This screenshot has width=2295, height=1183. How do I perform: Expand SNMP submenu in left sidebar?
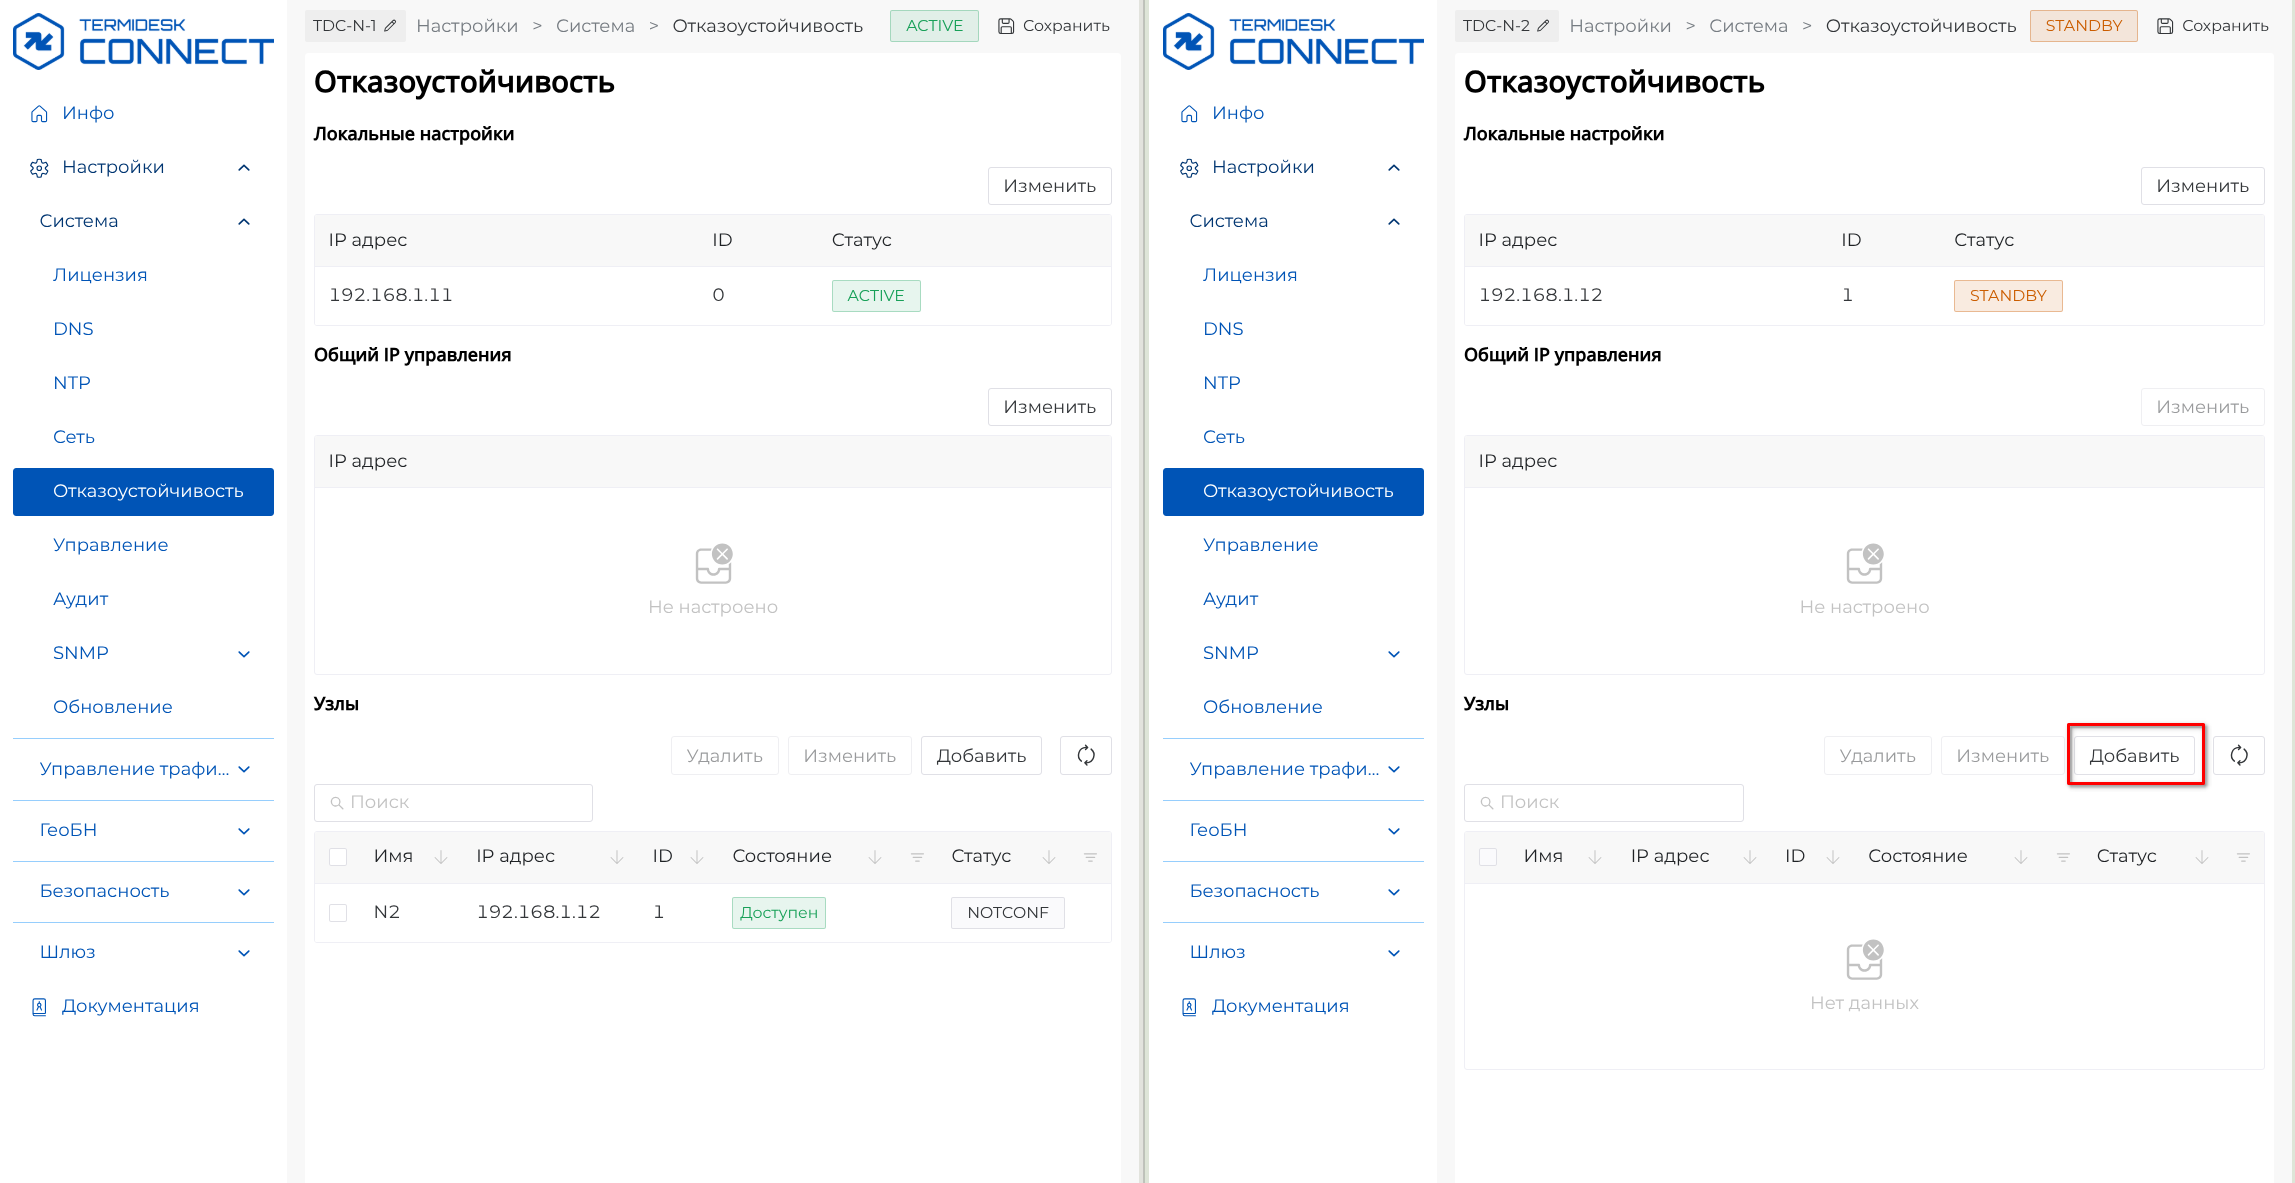pyautogui.click(x=244, y=654)
